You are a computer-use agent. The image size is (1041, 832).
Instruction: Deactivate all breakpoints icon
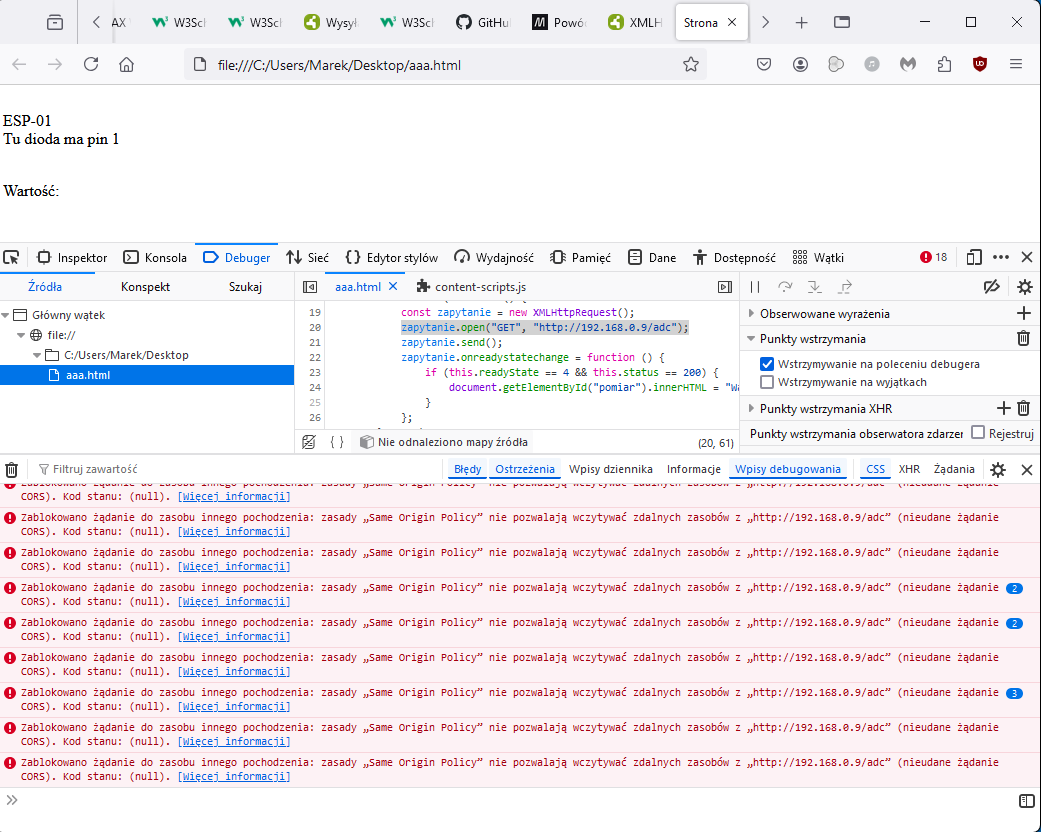tap(992, 287)
